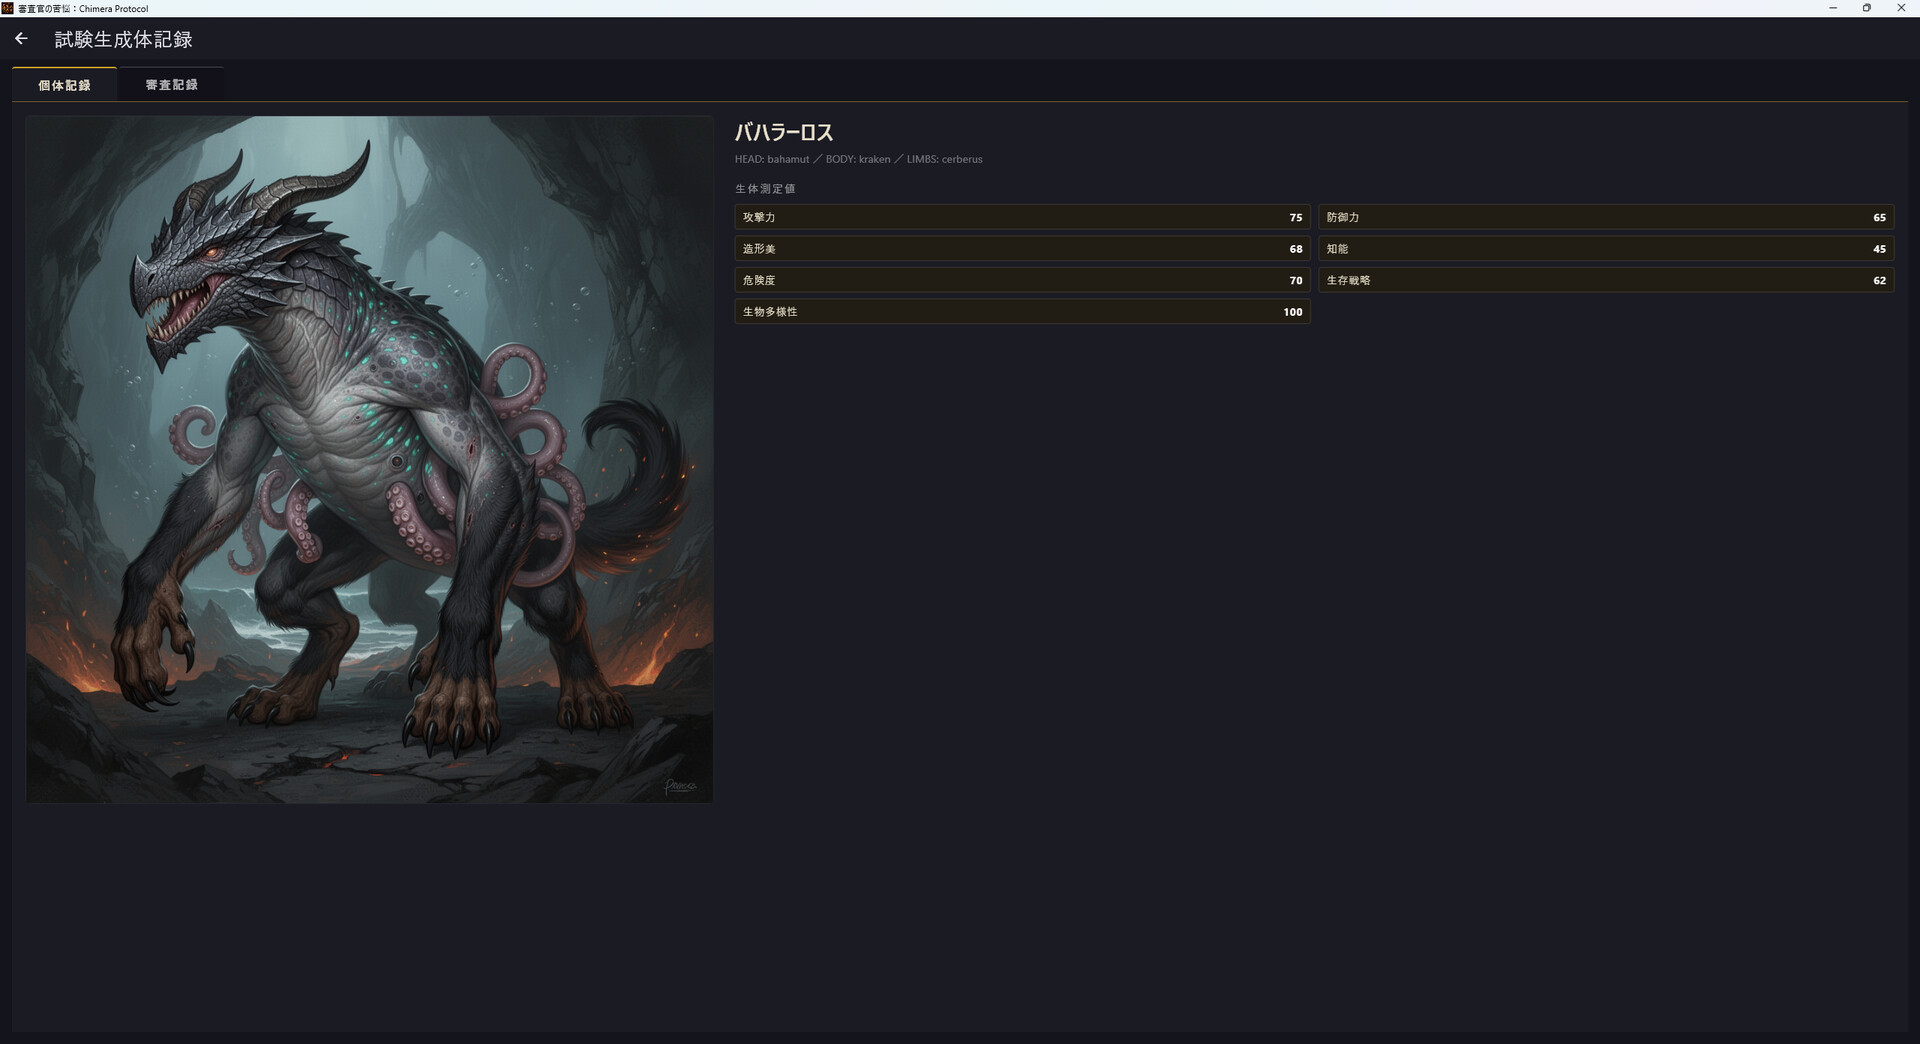This screenshot has height=1044, width=1920.
Task: Click the HEAD: bahamut parts description line
Action: pyautogui.click(x=858, y=159)
